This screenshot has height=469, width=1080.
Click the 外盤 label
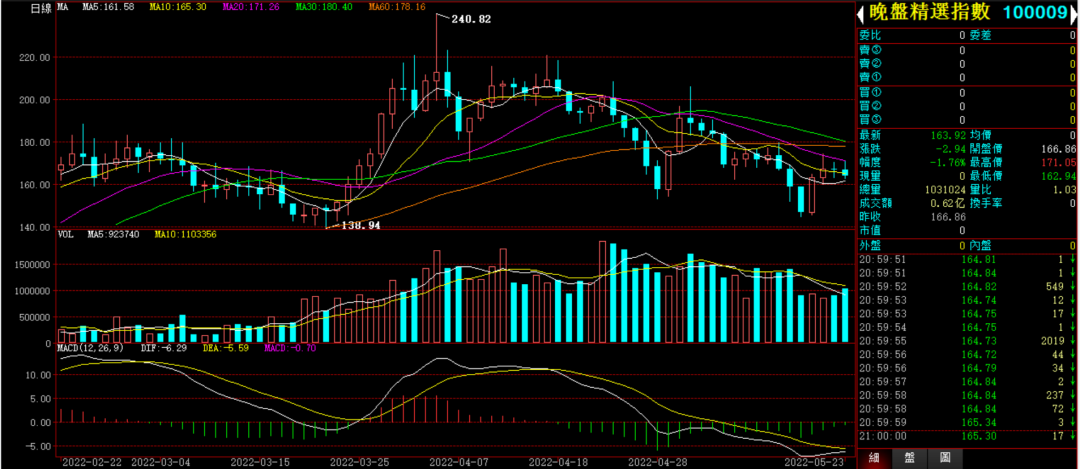pyautogui.click(x=870, y=245)
